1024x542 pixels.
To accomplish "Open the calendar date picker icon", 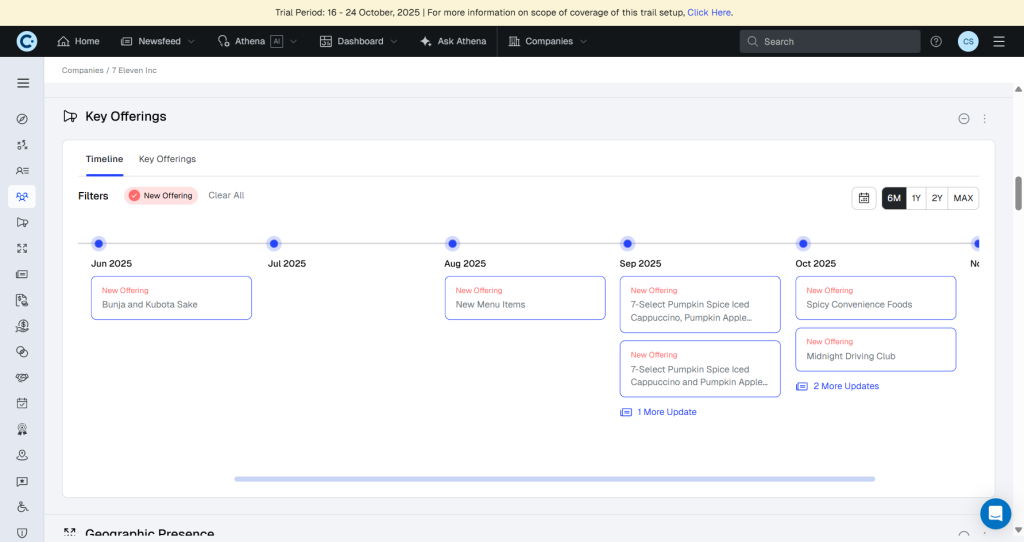I will (863, 198).
